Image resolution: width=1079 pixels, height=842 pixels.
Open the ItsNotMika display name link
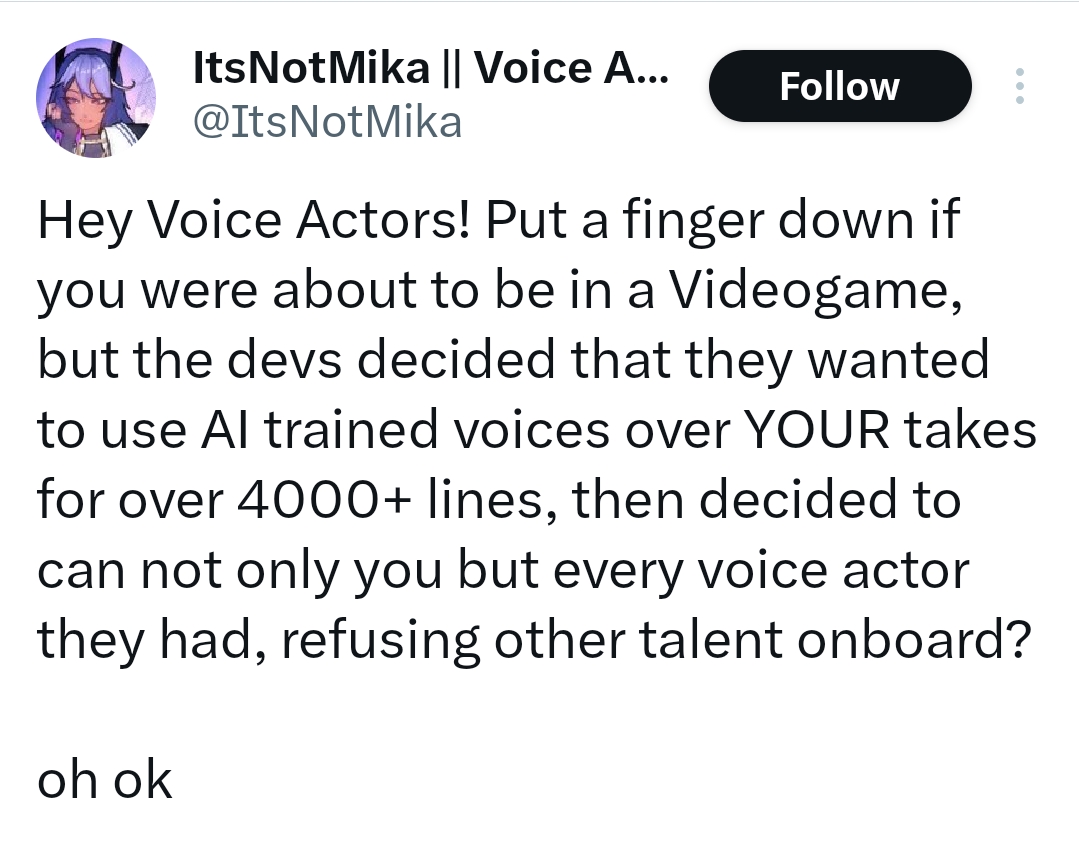coord(311,68)
